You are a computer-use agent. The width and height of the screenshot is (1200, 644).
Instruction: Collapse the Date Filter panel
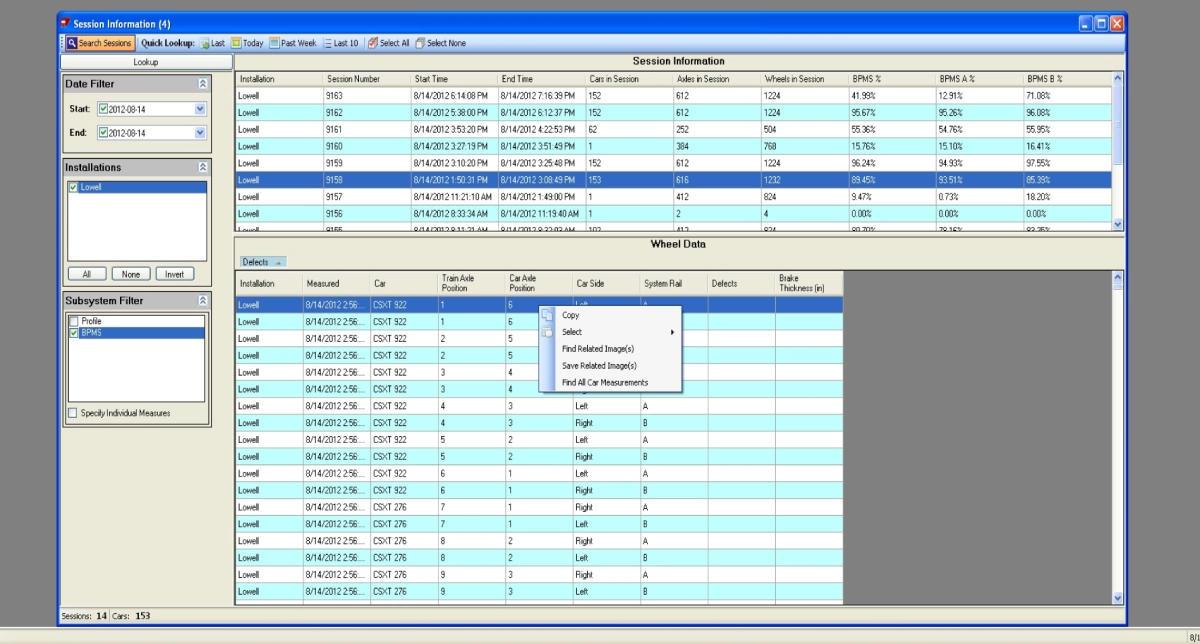pyautogui.click(x=202, y=84)
